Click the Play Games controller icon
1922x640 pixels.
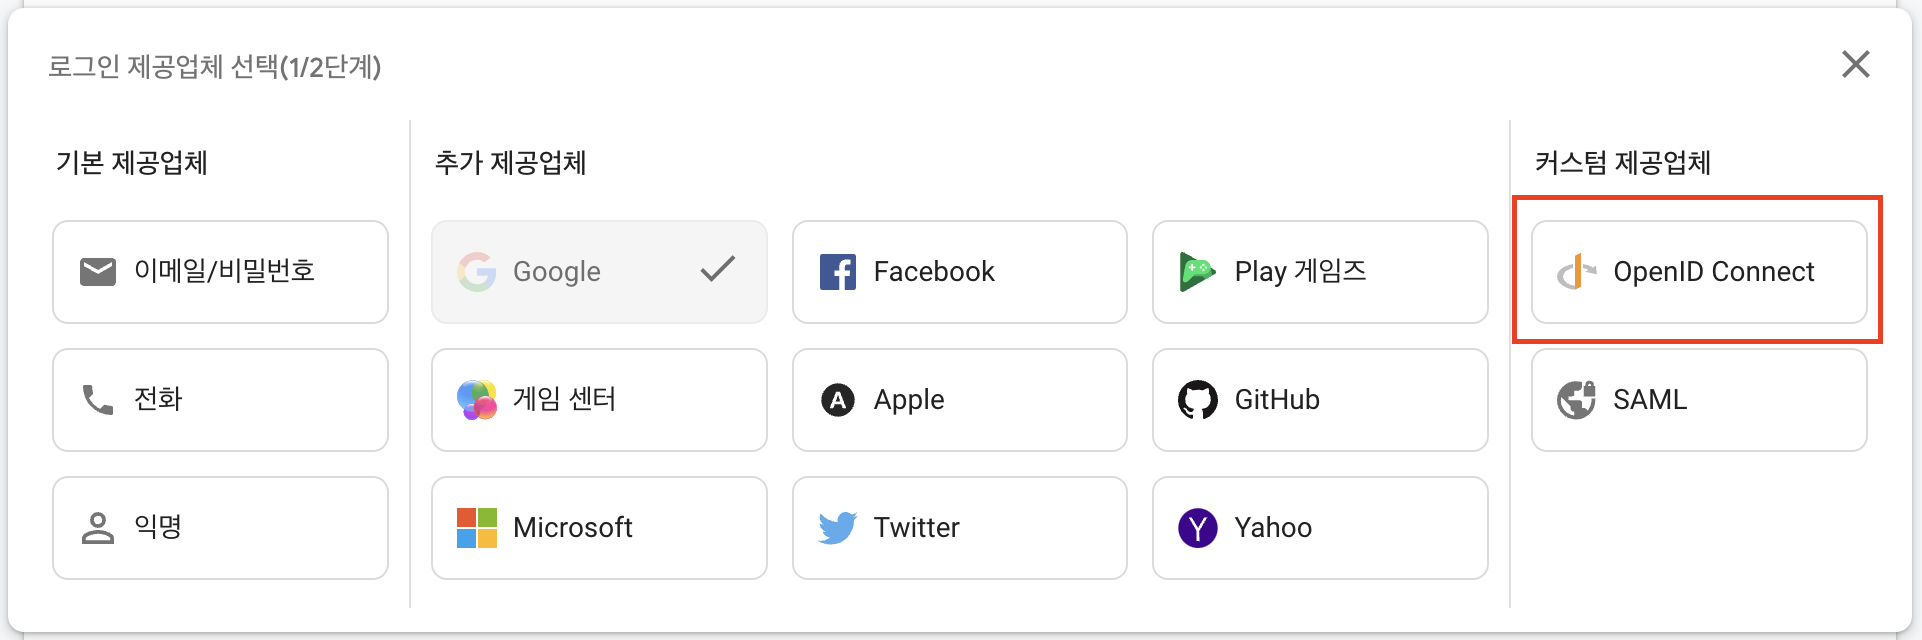tap(1197, 272)
